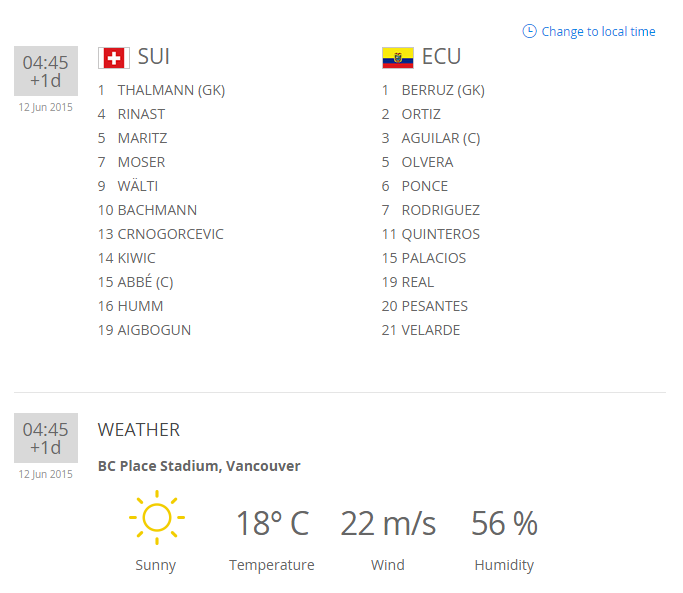The height and width of the screenshot is (593, 683).
Task: Click the clock icon beside local time
Action: (529, 31)
